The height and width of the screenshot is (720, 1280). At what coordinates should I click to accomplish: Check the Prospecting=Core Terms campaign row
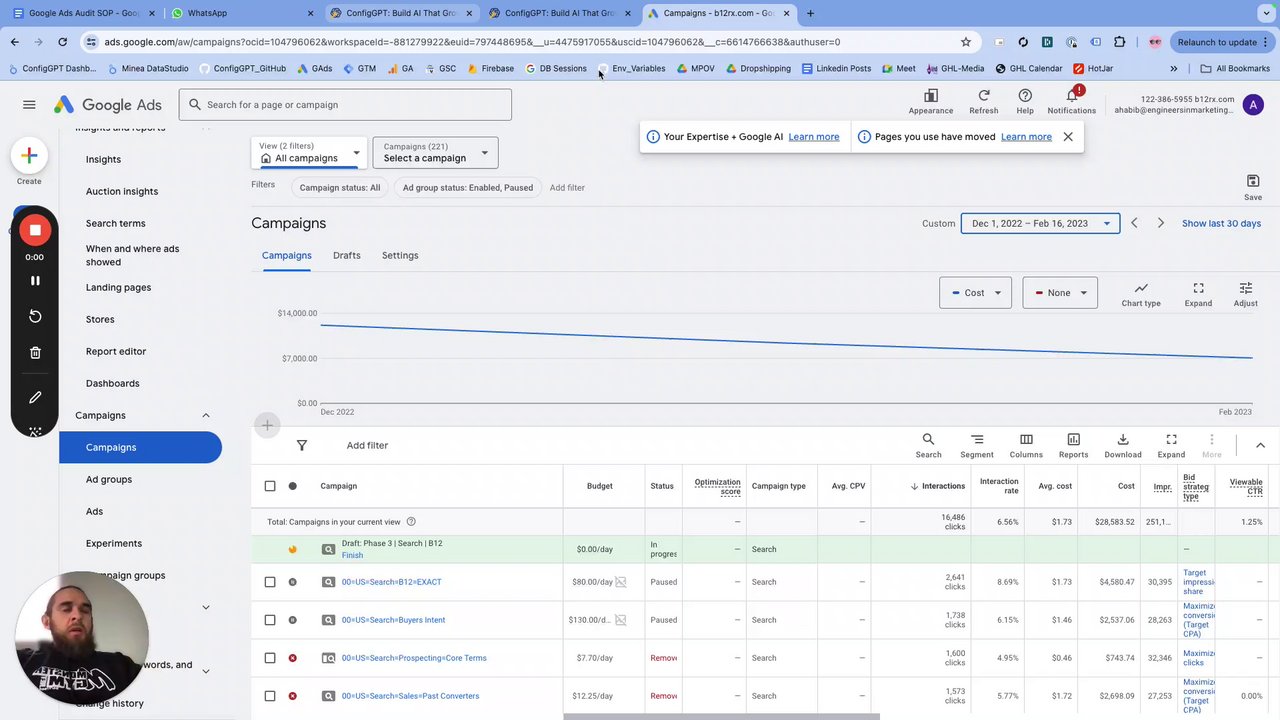coord(270,658)
